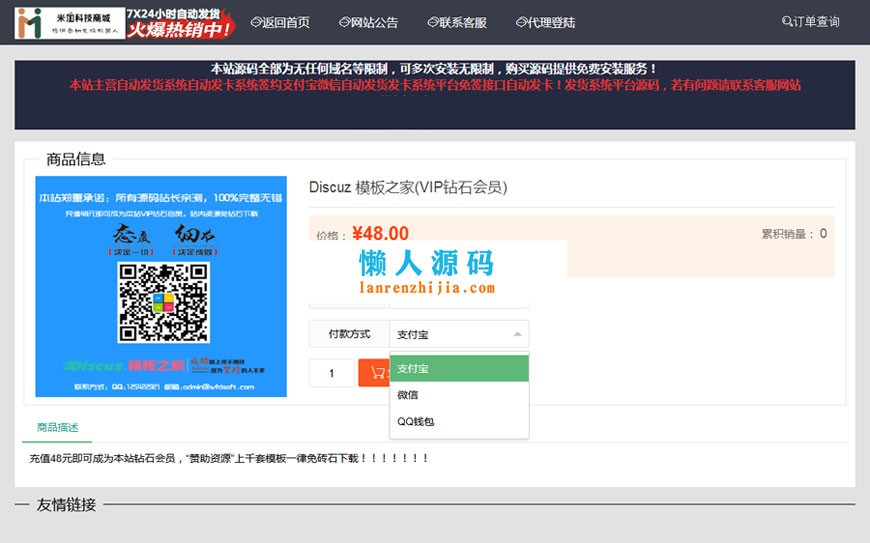Viewport: 870px width, 543px height.
Task: Click the magnifier icon beside 订单查询
Action: [787, 22]
